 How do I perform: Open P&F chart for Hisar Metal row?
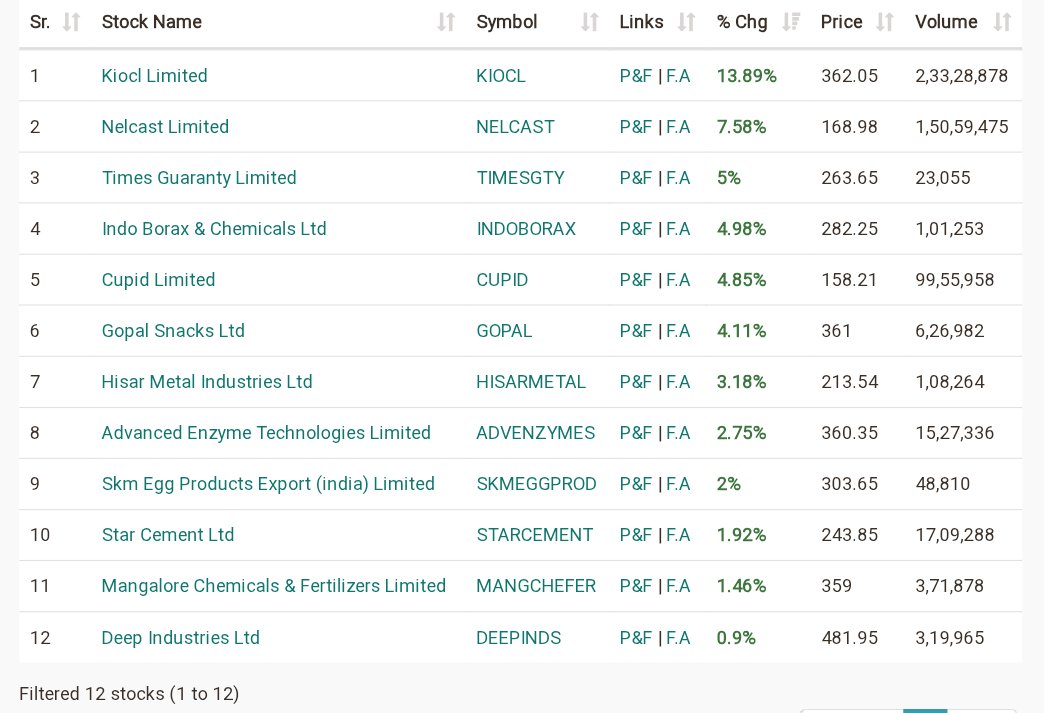coord(636,382)
